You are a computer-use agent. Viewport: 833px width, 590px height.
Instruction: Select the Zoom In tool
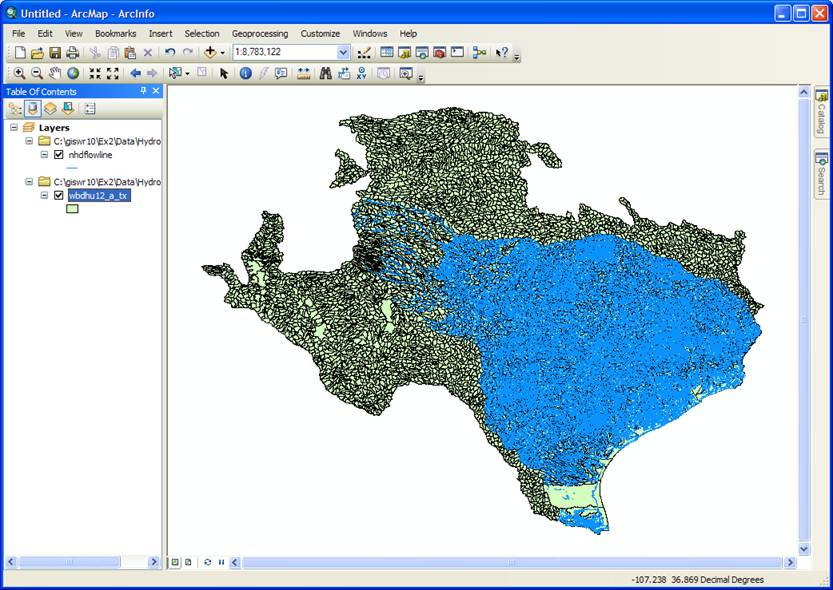19,73
